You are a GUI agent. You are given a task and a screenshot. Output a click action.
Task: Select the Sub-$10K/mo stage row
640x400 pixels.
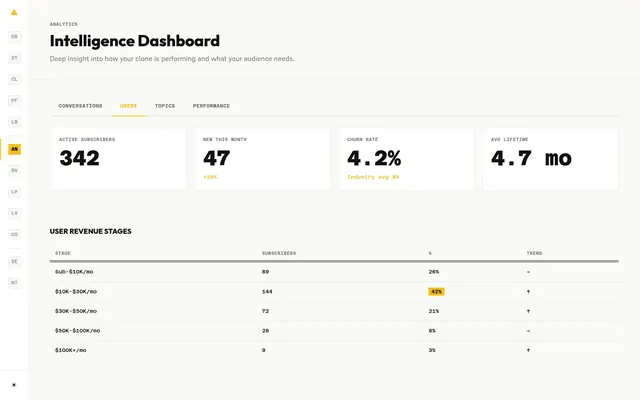(334, 272)
